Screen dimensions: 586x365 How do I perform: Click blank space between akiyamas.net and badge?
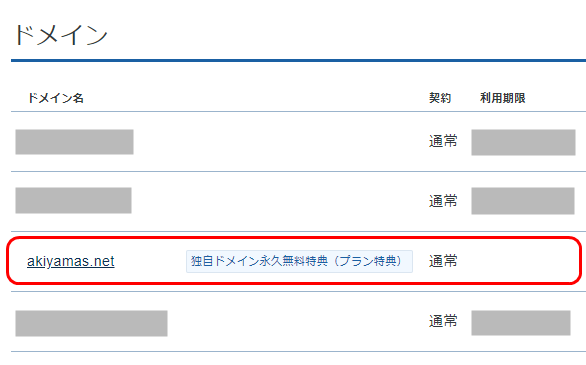point(150,261)
